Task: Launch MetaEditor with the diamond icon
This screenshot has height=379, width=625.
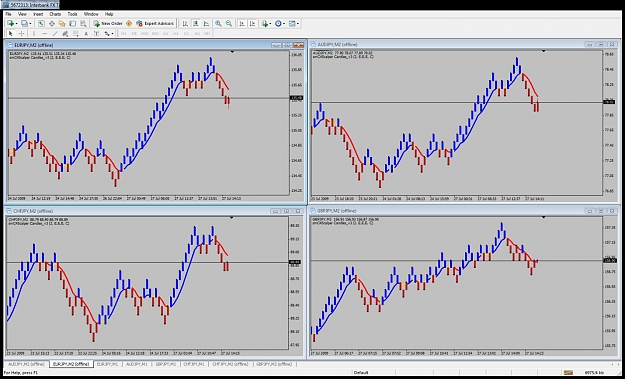Action: point(129,24)
